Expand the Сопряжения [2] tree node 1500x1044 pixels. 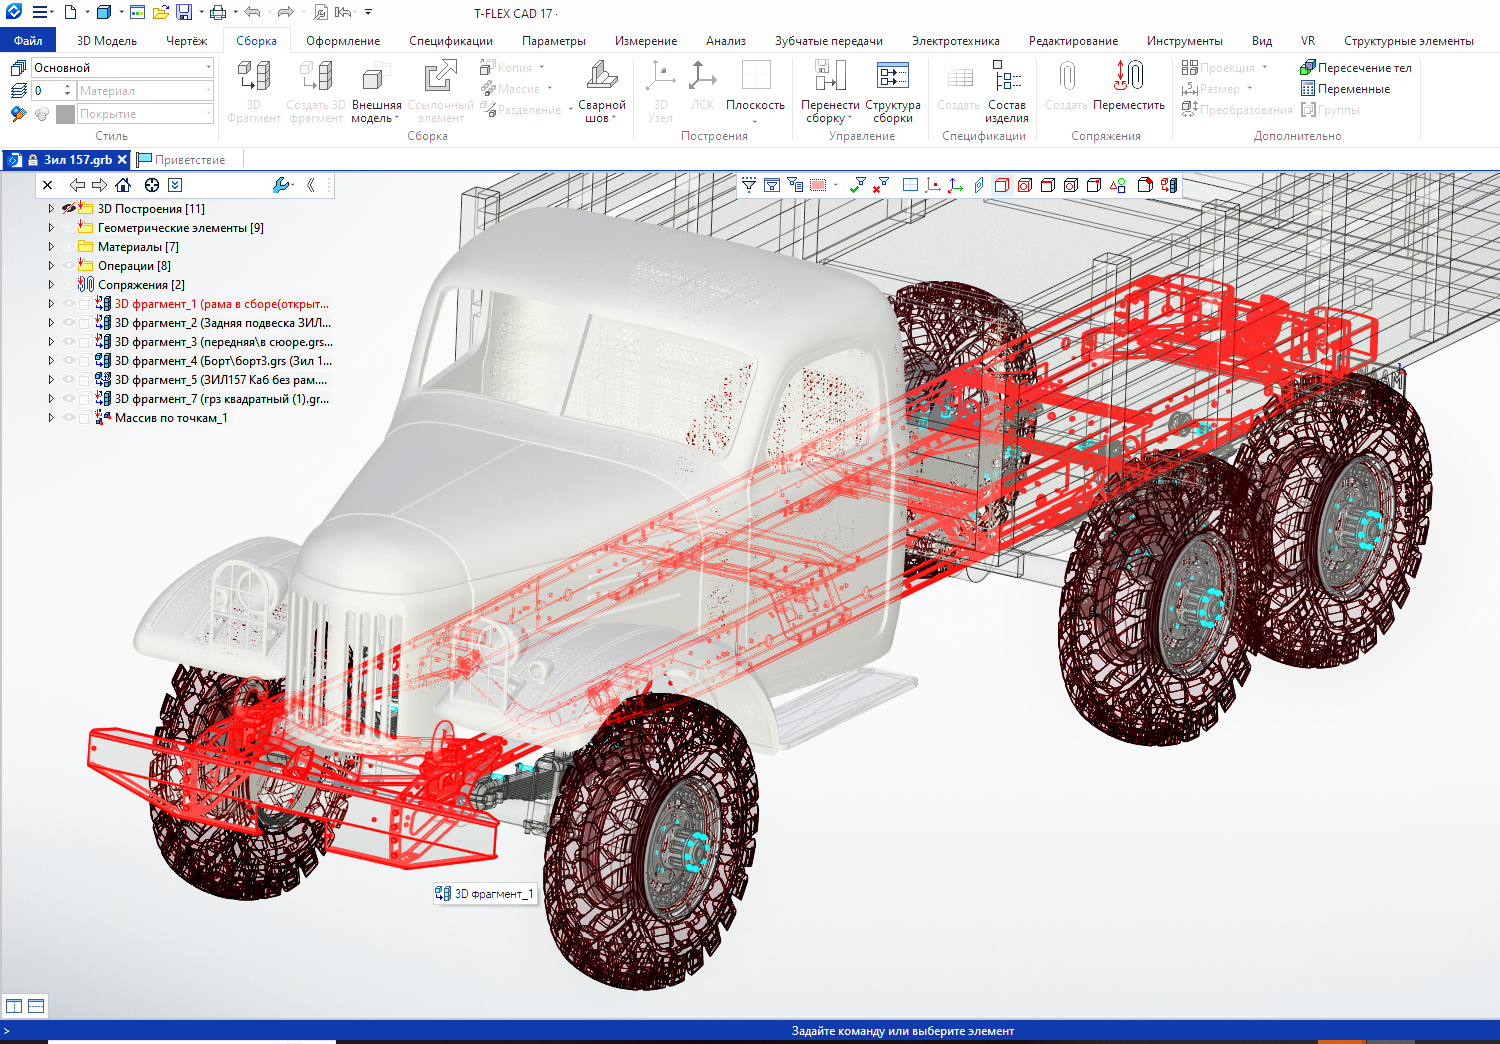[51, 285]
